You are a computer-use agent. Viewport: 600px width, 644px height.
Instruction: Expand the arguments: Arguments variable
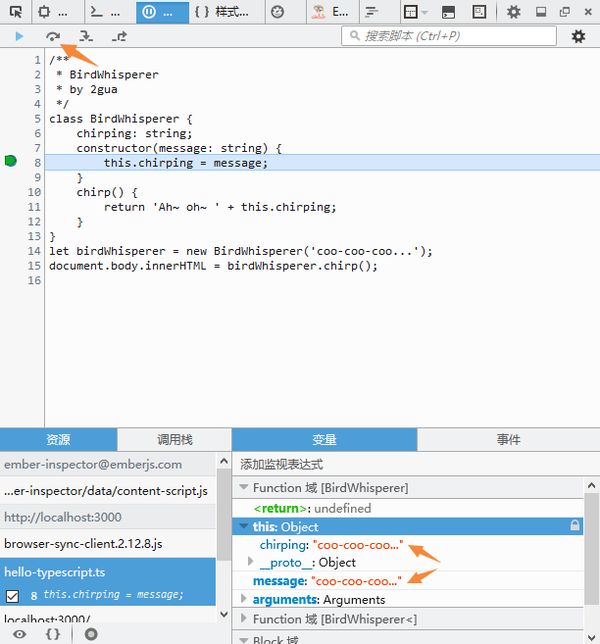[244, 598]
